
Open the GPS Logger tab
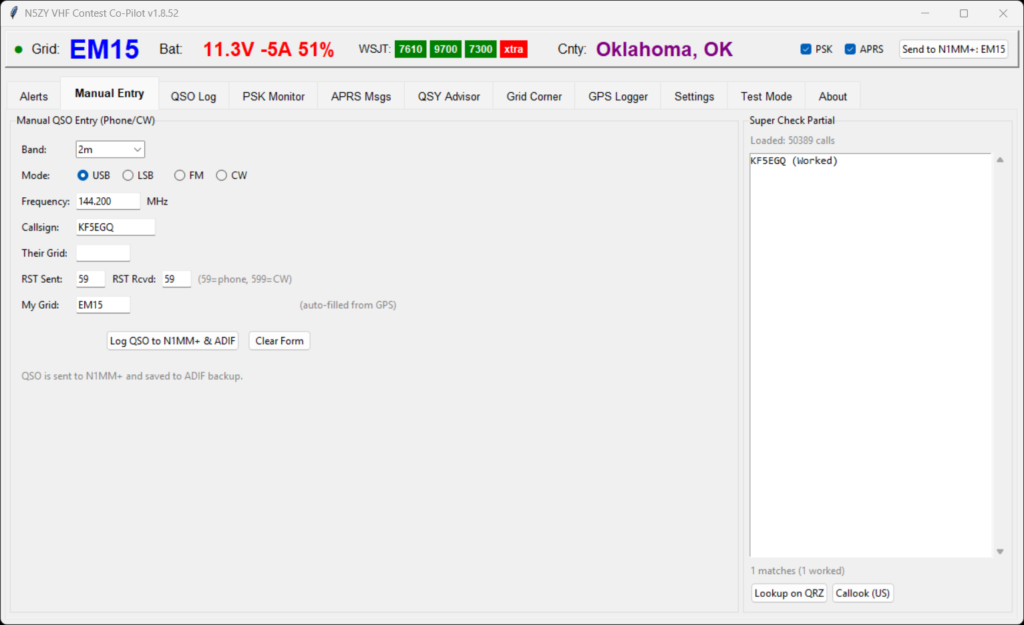tap(617, 97)
